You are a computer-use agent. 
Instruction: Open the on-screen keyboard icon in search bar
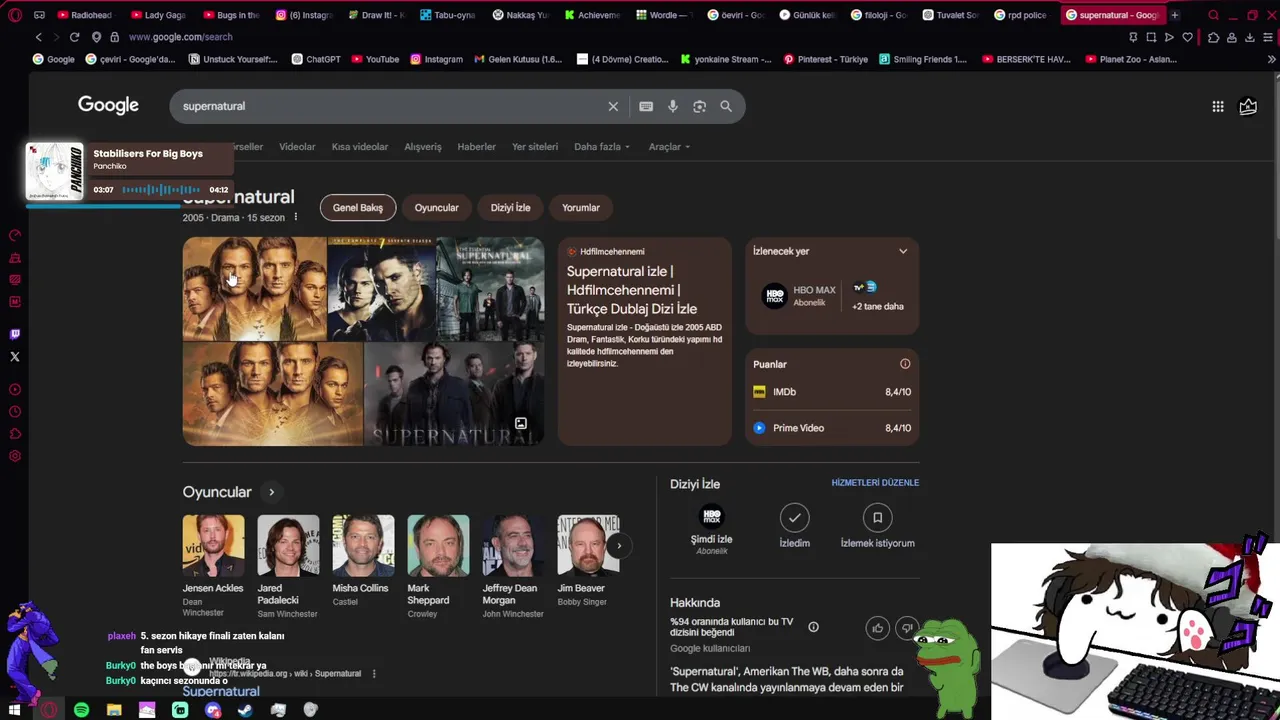click(646, 106)
